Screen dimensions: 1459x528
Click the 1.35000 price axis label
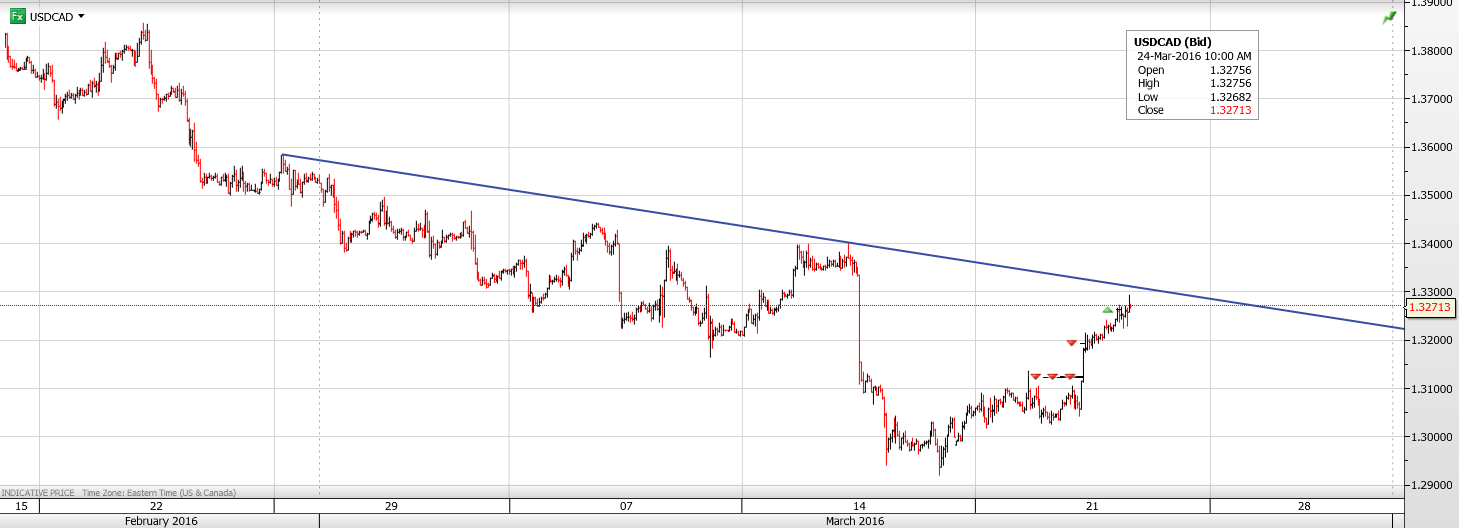click(x=1430, y=195)
